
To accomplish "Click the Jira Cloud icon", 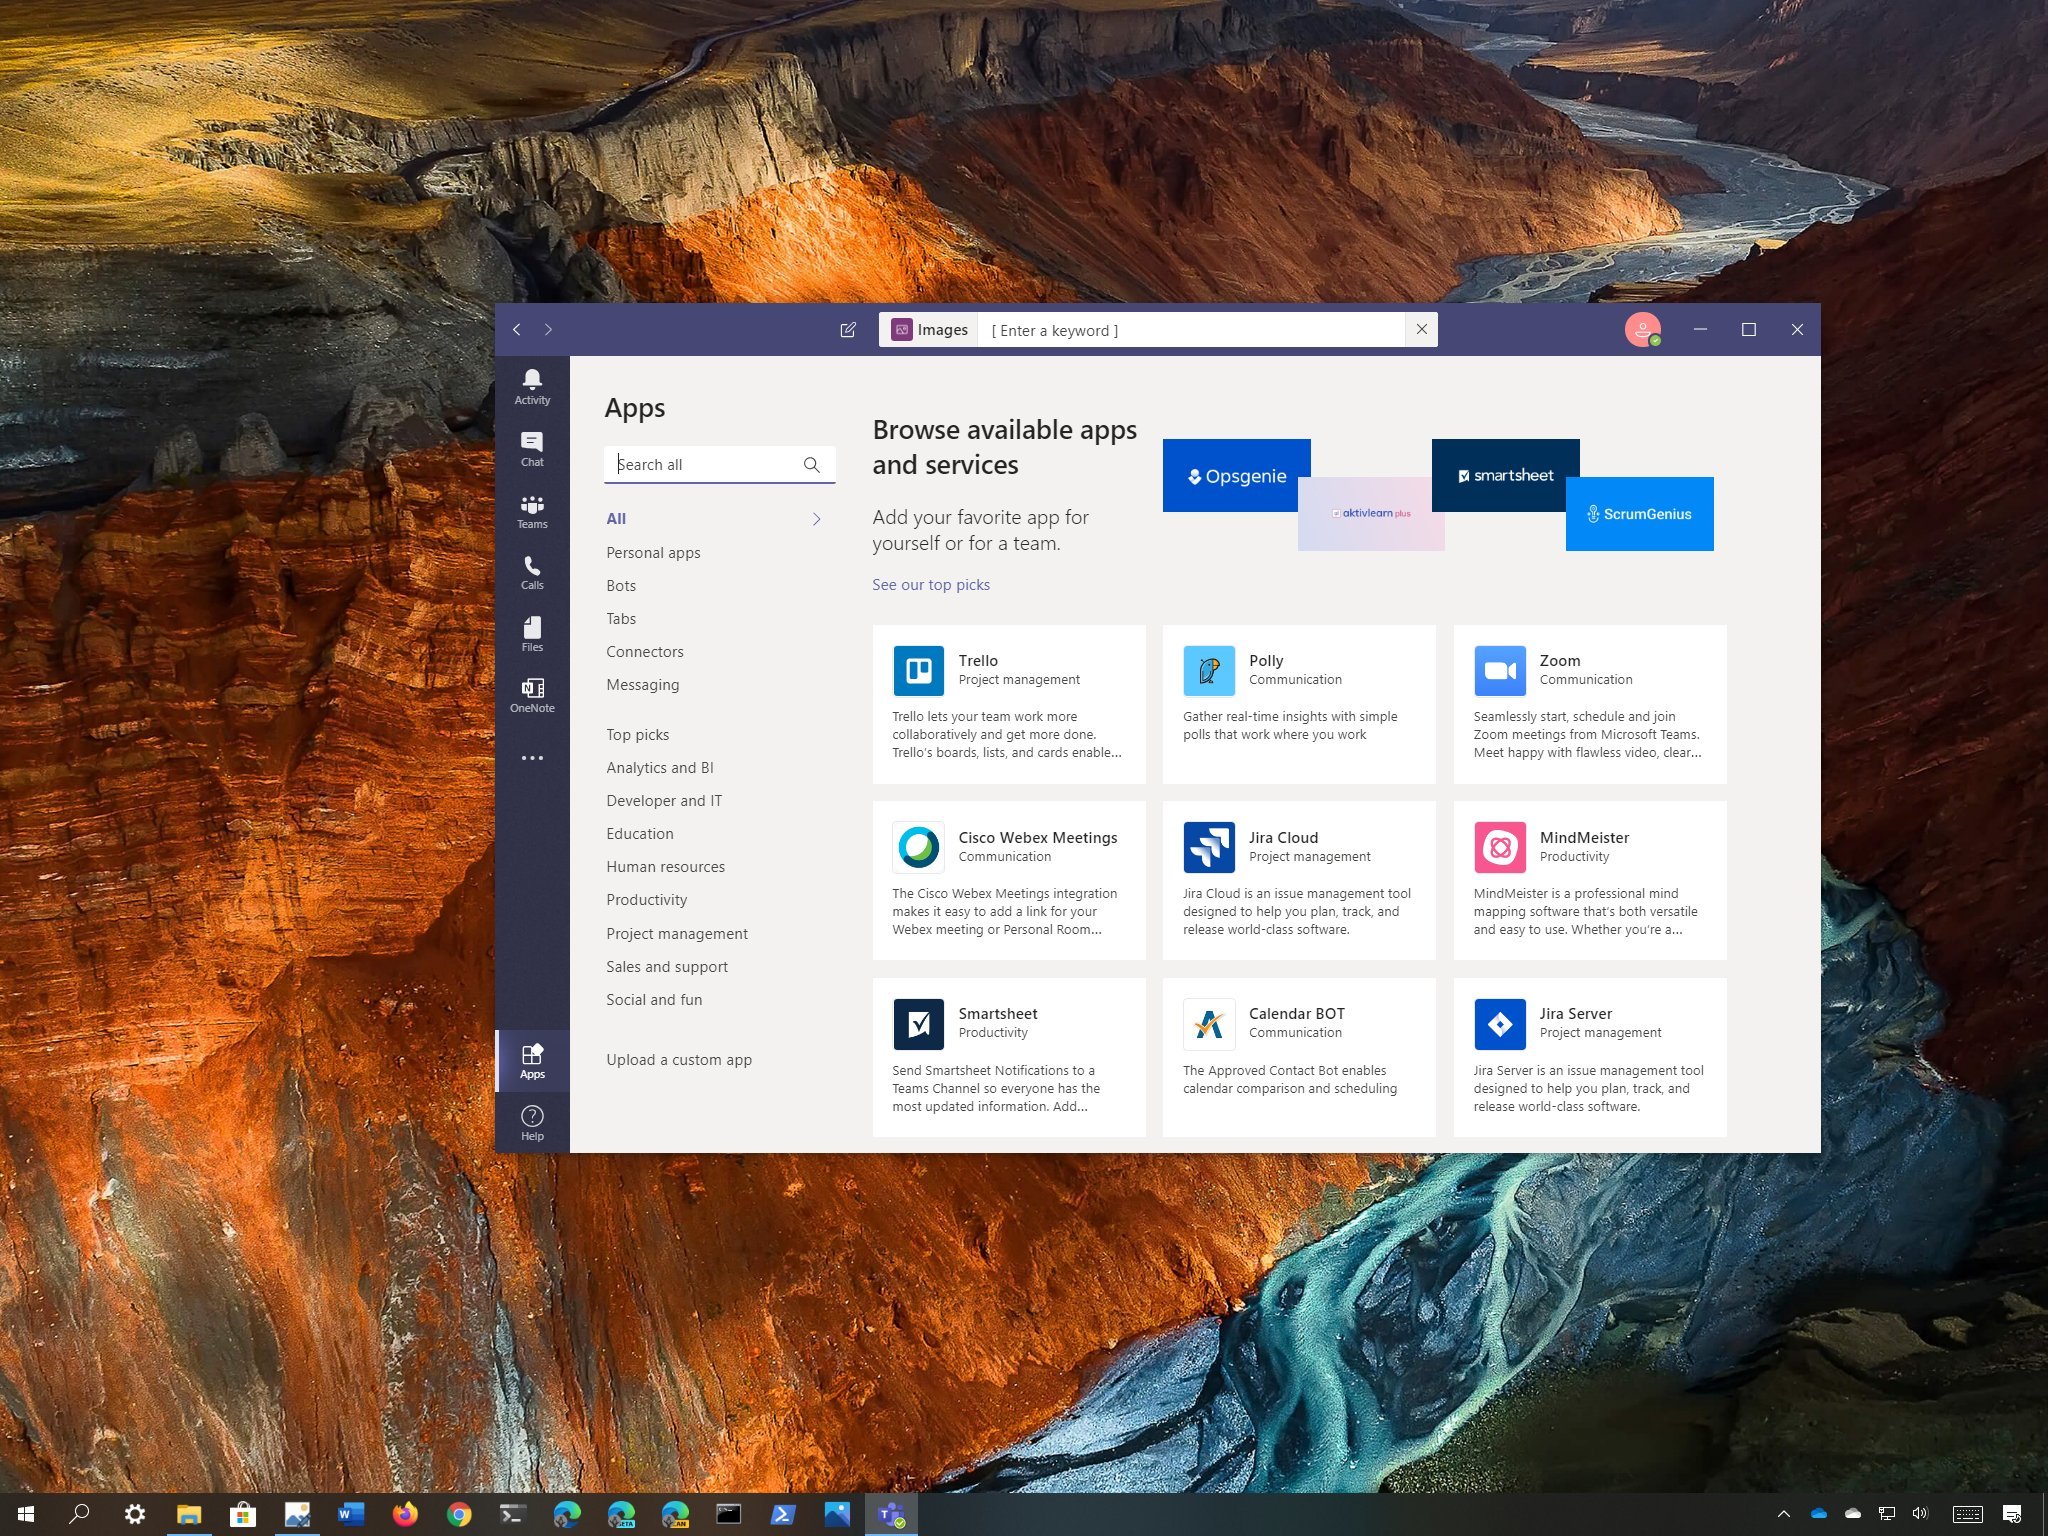I will (x=1208, y=847).
